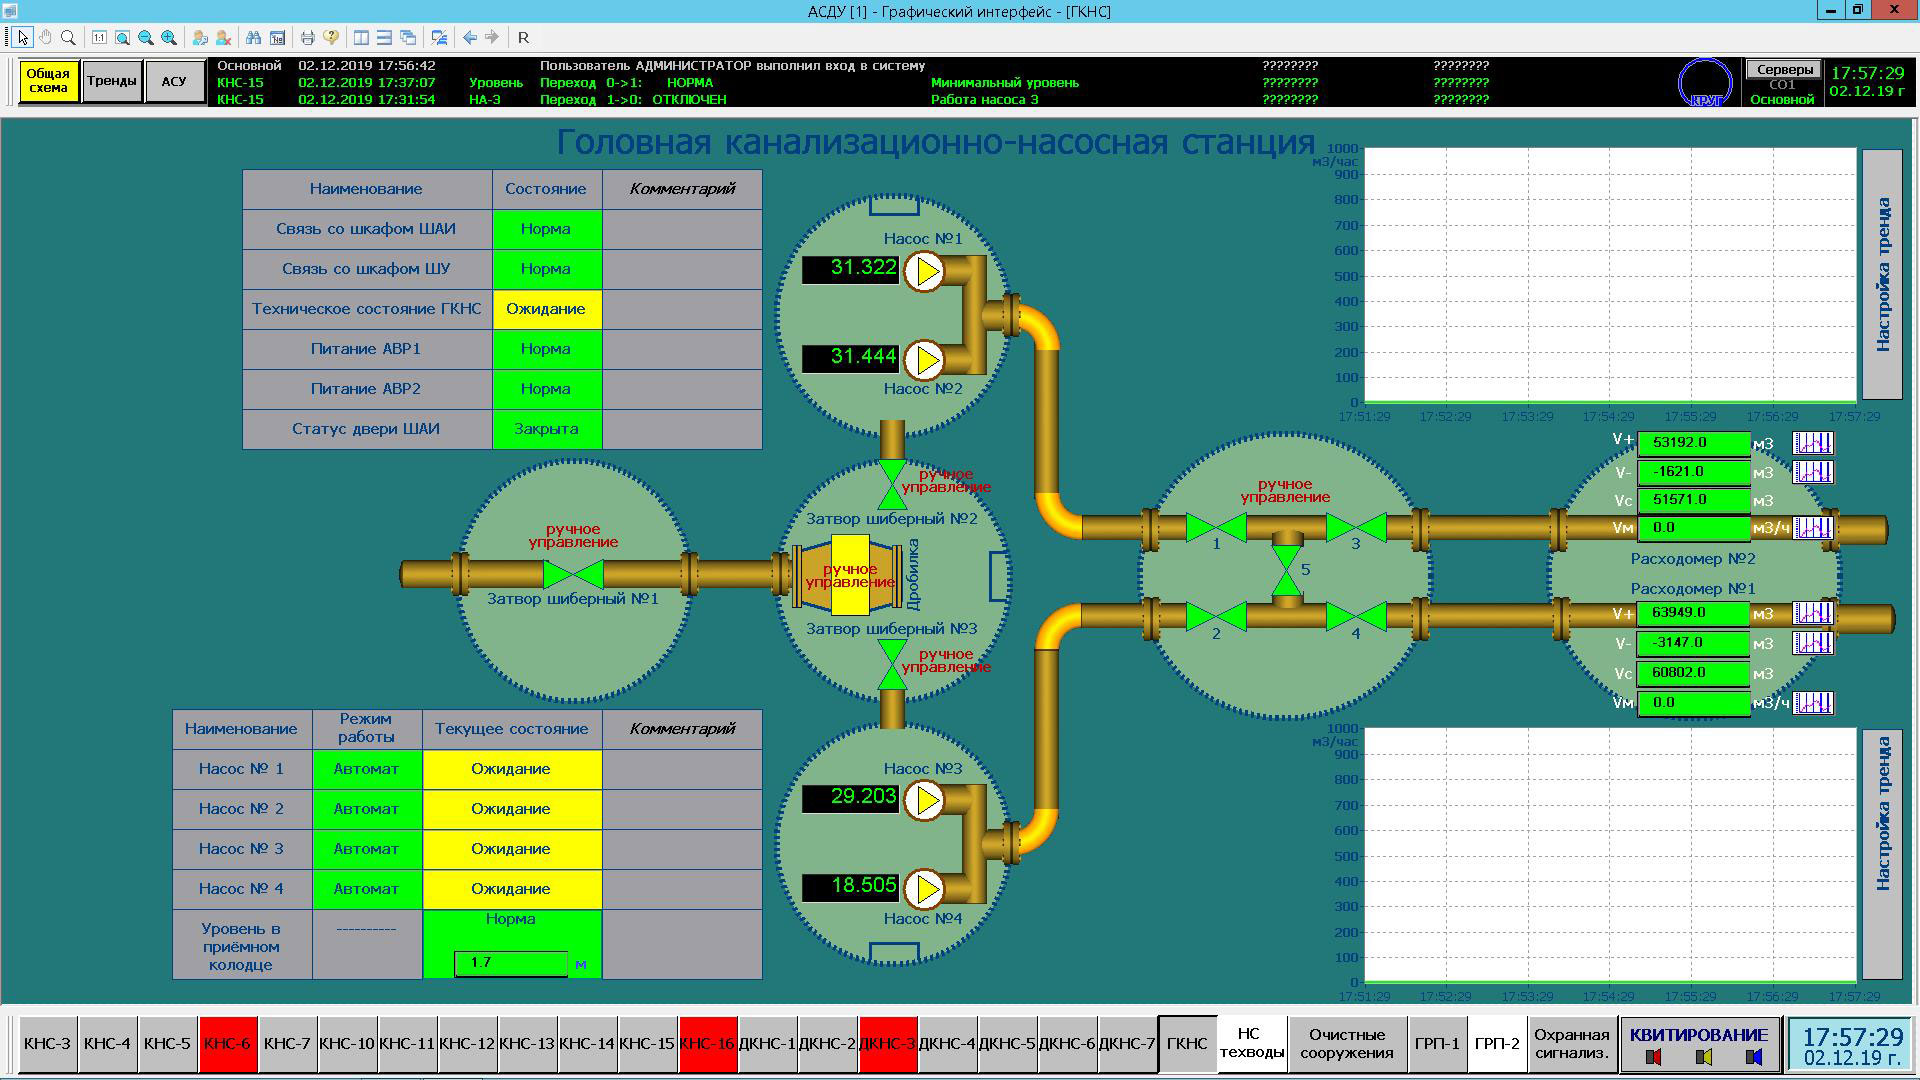Open trend icon for Расходомер №2 V+
This screenshot has height=1080, width=1920.
click(x=1813, y=442)
